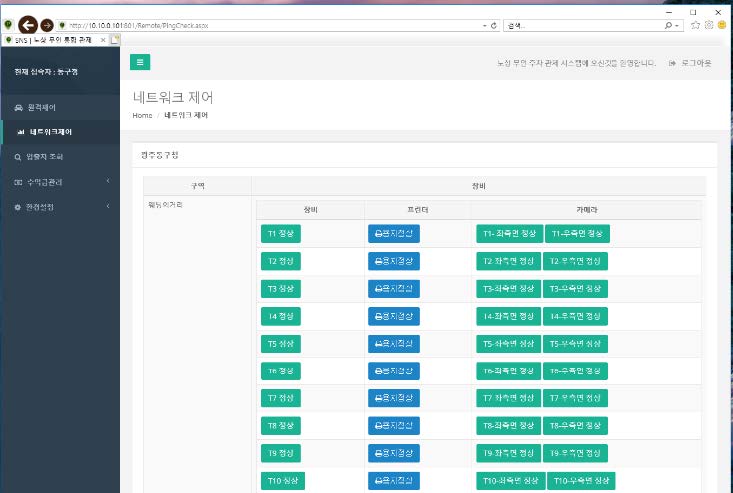
Task: Click the Home breadcrumb link
Action: pos(142,116)
